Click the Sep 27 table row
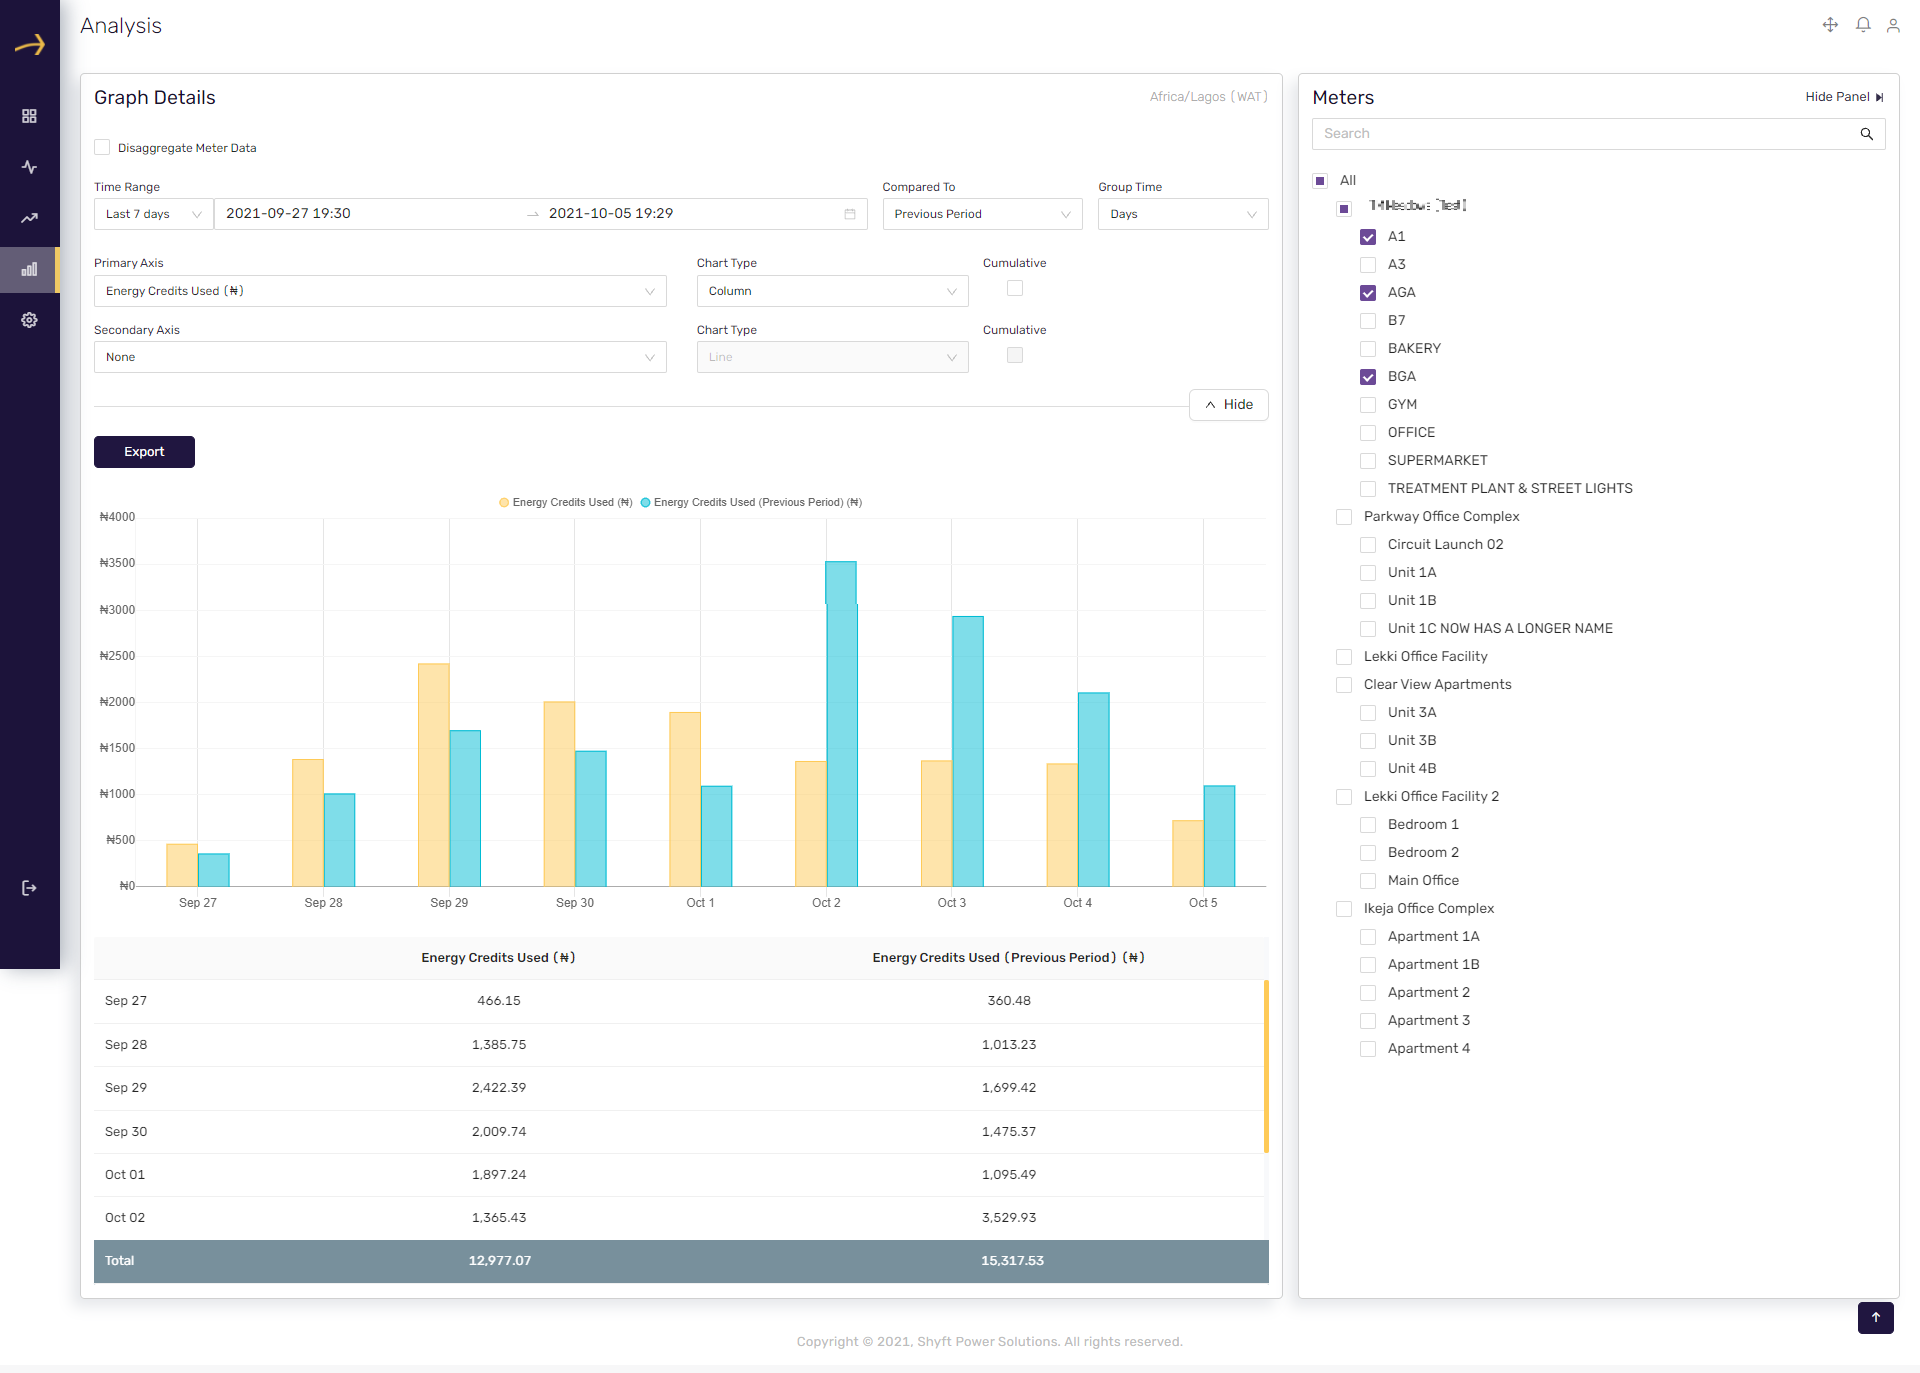This screenshot has width=1920, height=1373. (679, 1001)
